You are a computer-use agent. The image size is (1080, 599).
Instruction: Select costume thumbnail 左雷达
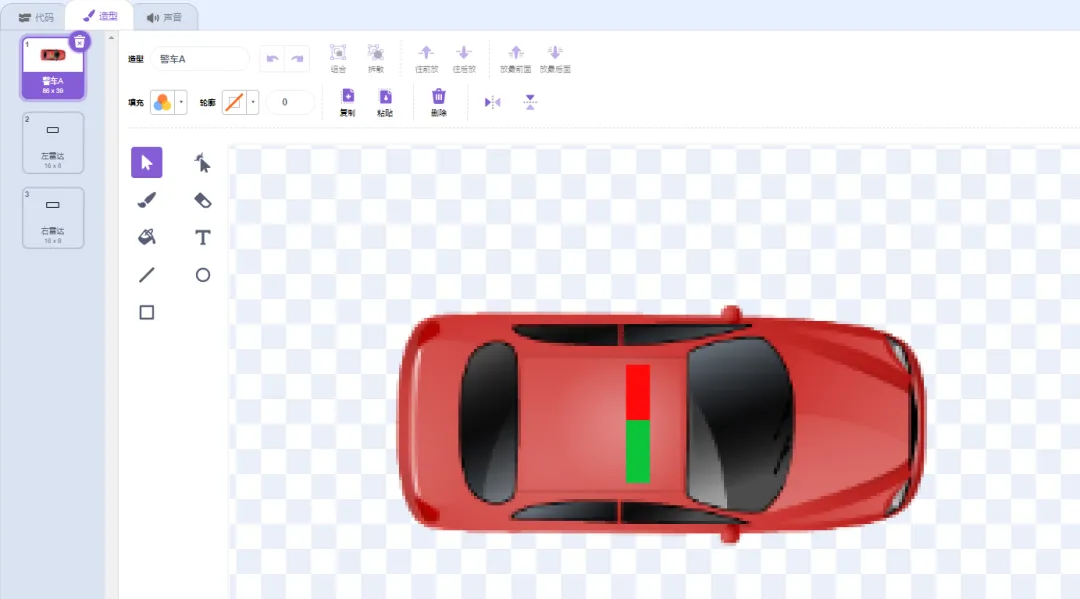(x=53, y=143)
